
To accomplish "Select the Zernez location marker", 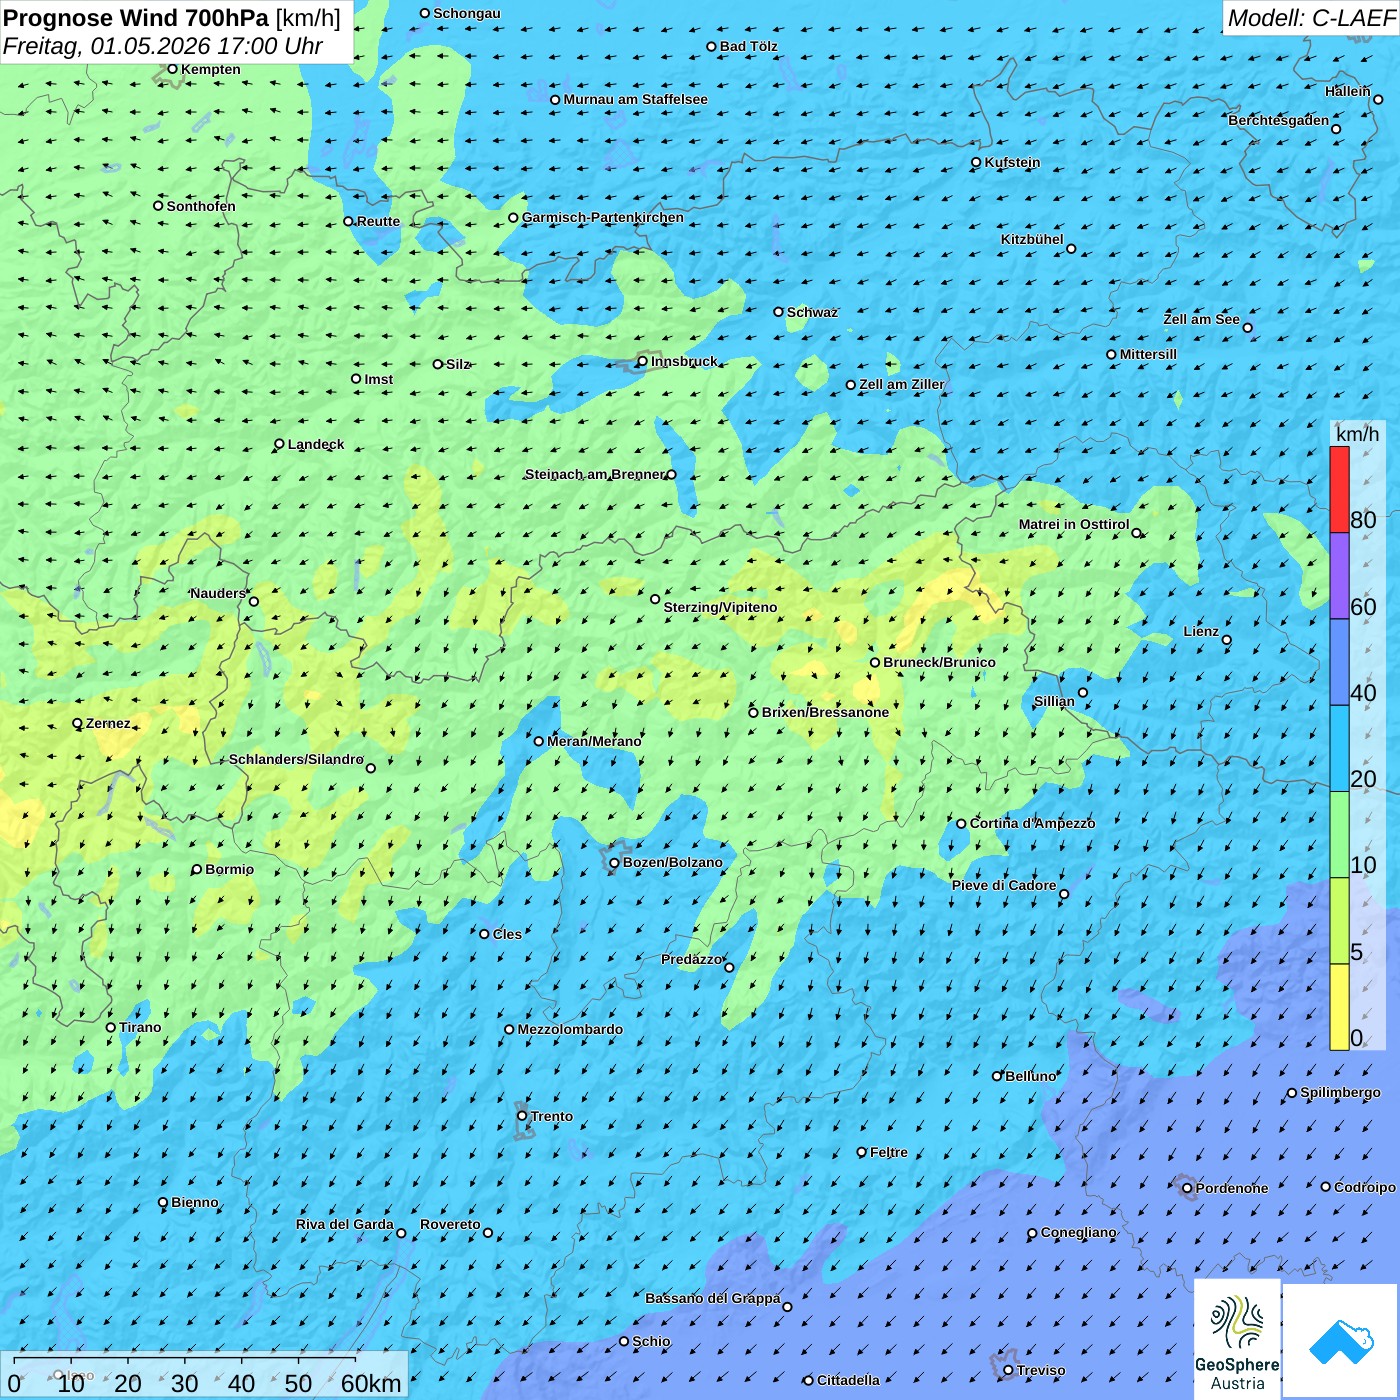I will coord(78,723).
